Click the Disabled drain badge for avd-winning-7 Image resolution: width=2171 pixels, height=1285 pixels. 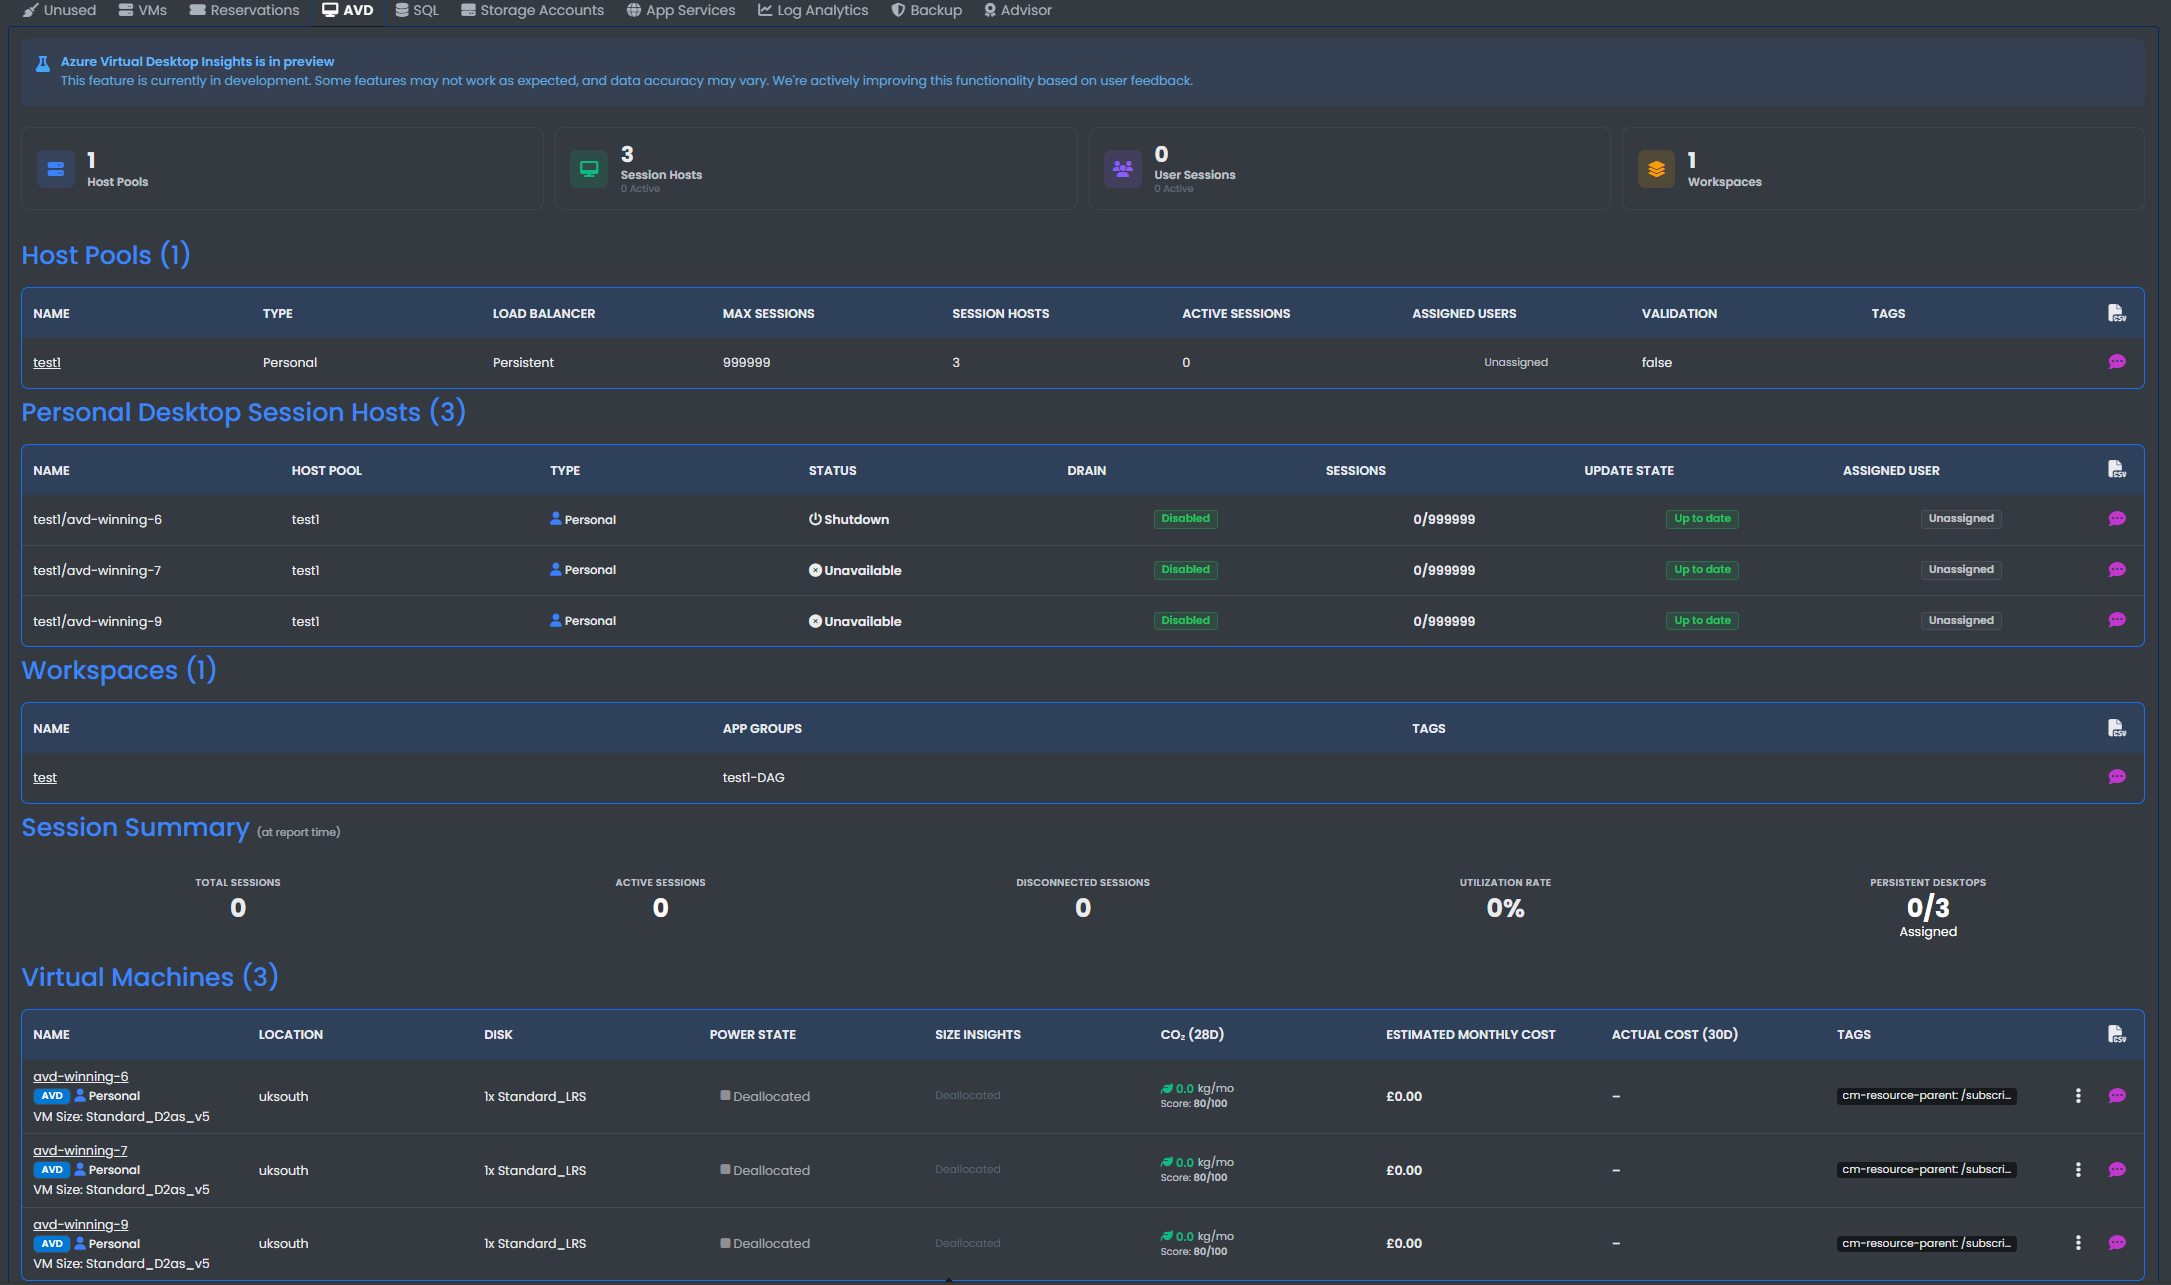[1185, 570]
